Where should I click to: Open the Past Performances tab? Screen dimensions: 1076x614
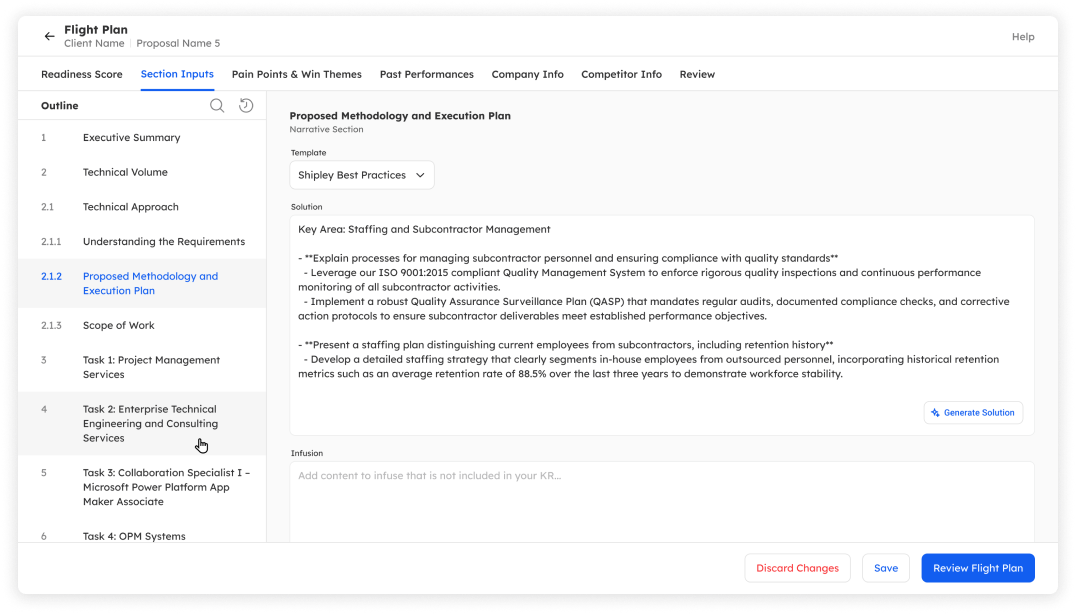click(426, 74)
